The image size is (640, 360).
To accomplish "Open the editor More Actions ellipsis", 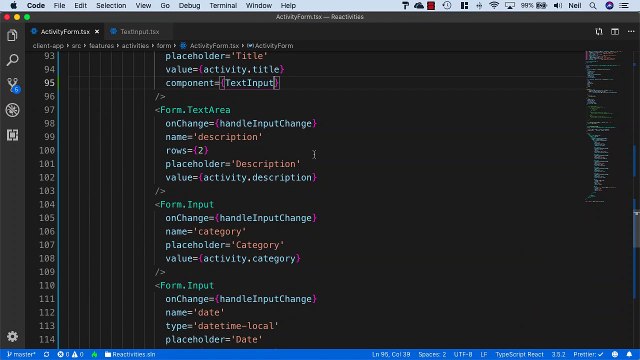I will [x=631, y=31].
